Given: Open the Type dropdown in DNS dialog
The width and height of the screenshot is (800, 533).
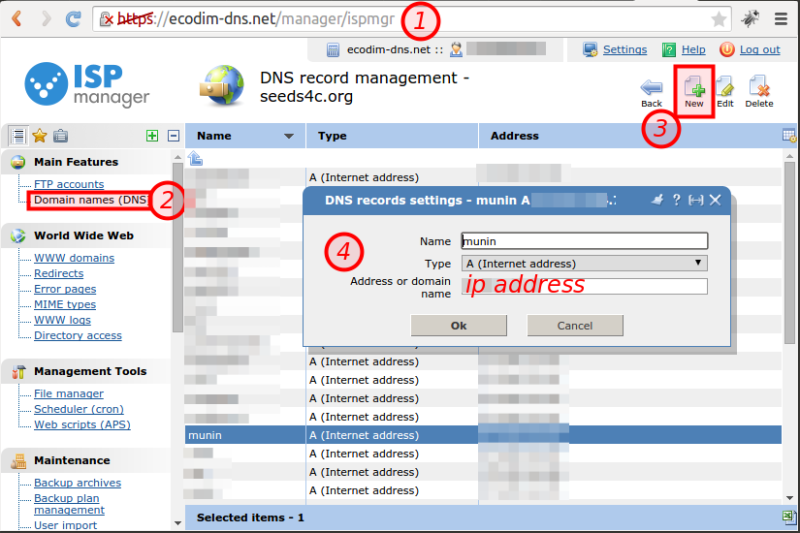Looking at the screenshot, I should pos(584,263).
